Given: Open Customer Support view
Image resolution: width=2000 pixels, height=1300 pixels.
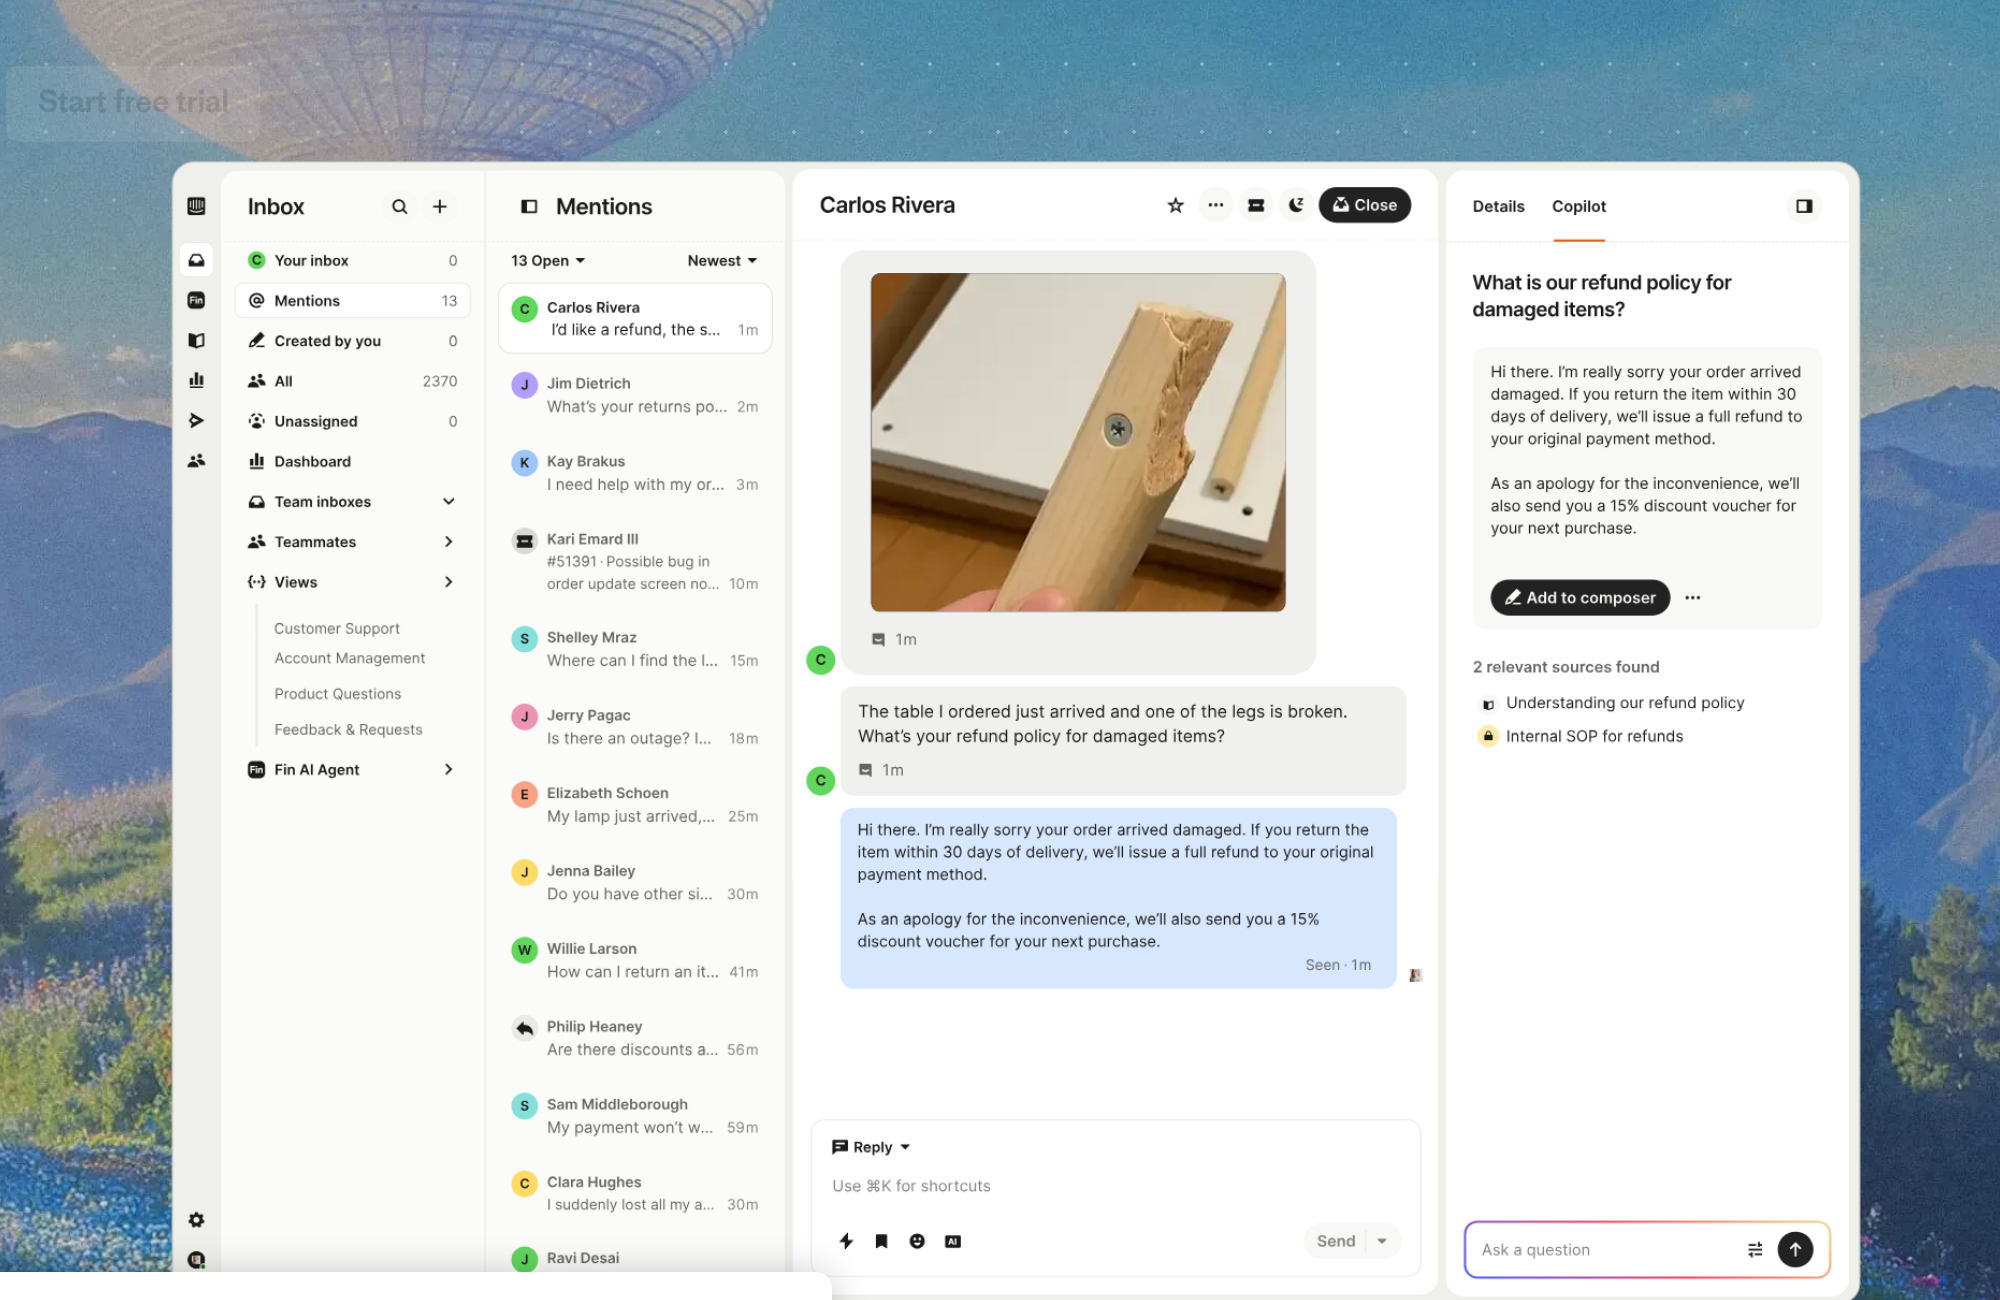Looking at the screenshot, I should coord(337,628).
